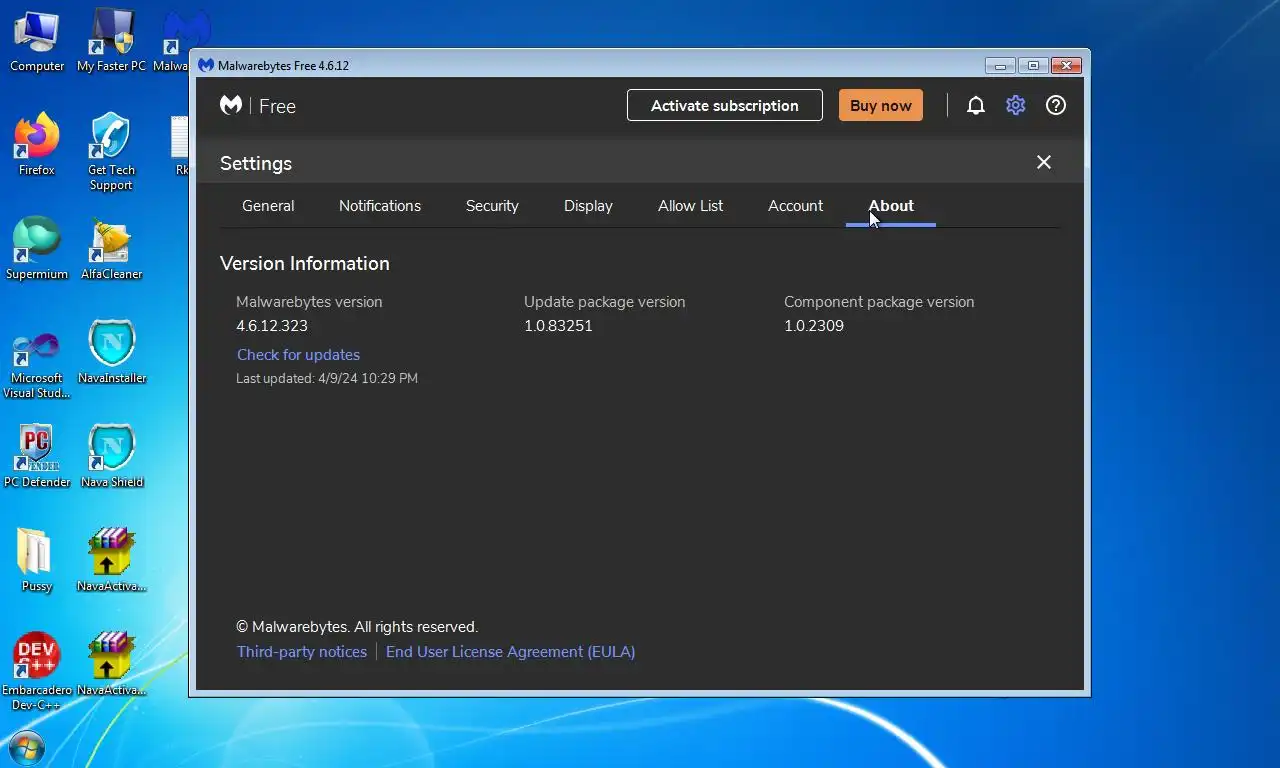Switch to the General tab
Screen dimensions: 1280x768
point(268,206)
